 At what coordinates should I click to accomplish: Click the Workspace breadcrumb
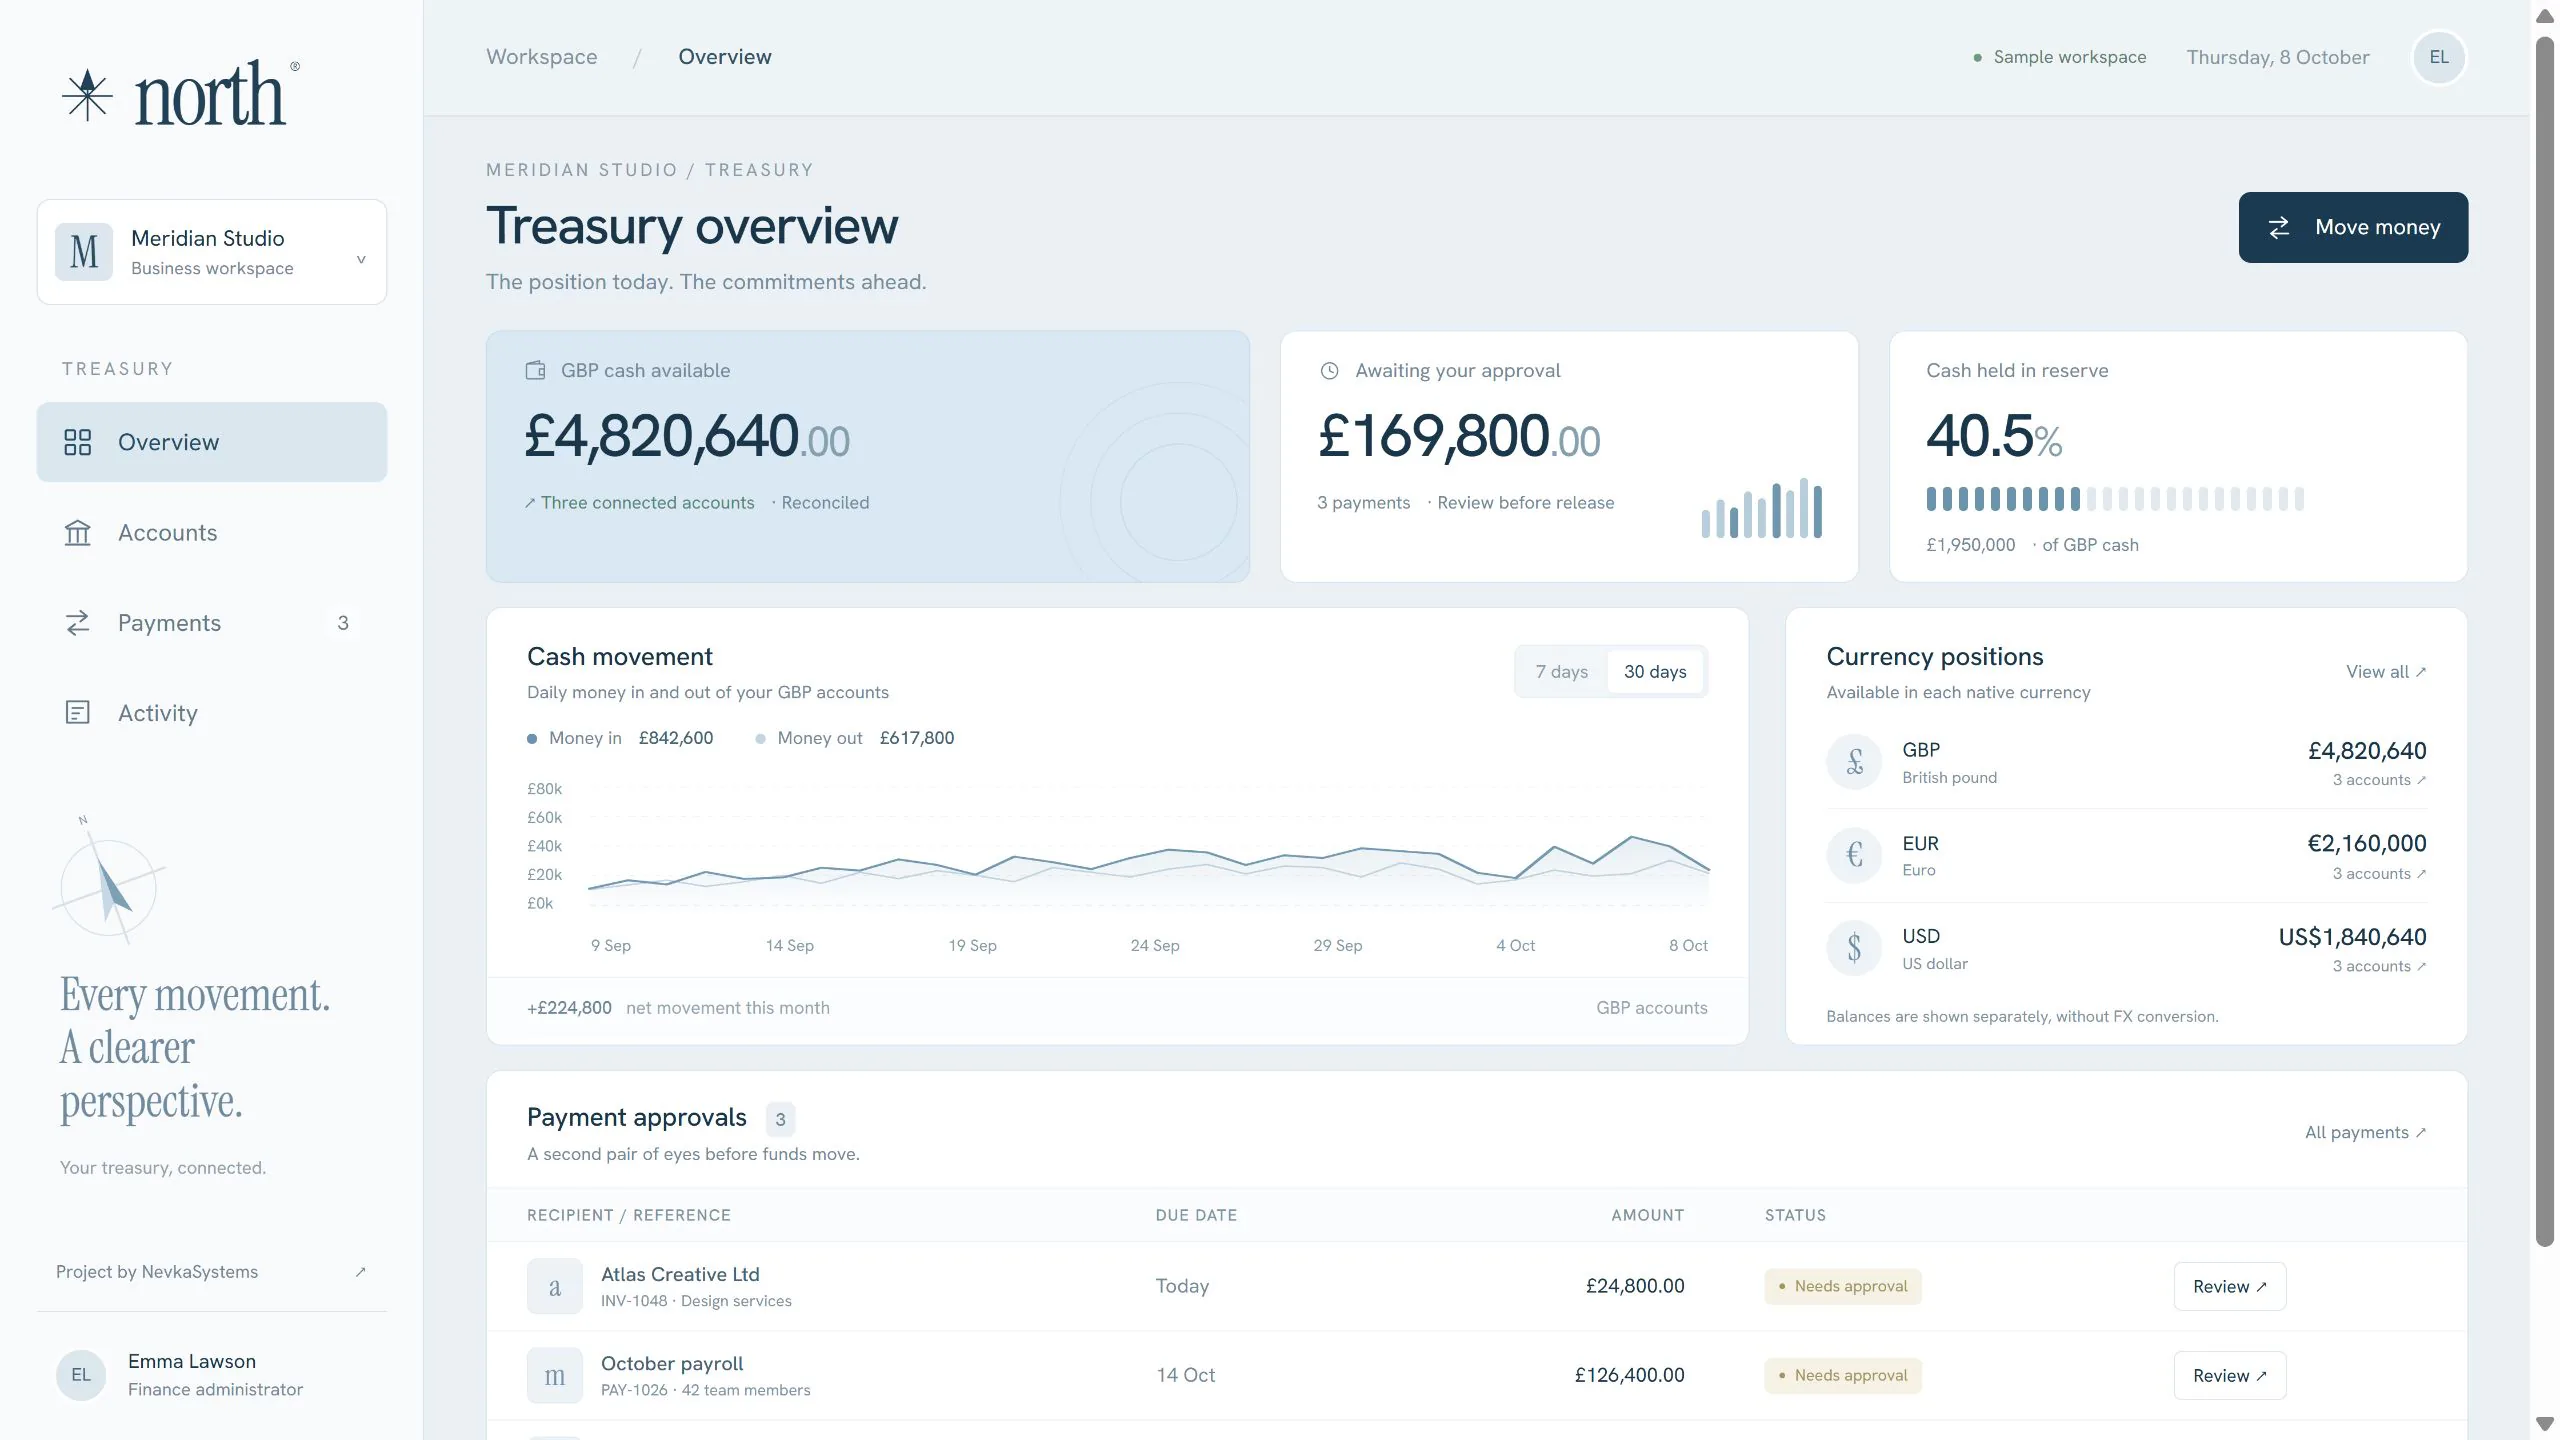[x=542, y=57]
